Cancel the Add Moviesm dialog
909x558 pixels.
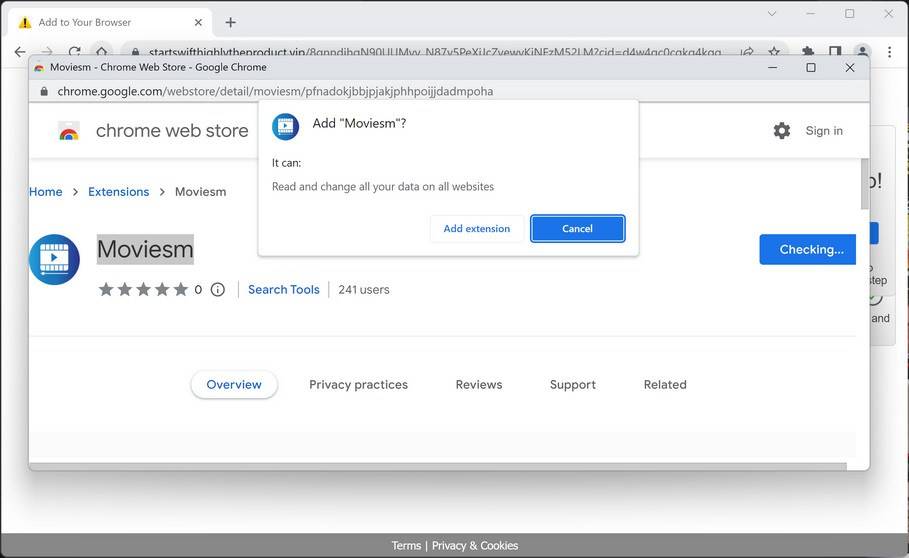[577, 228]
